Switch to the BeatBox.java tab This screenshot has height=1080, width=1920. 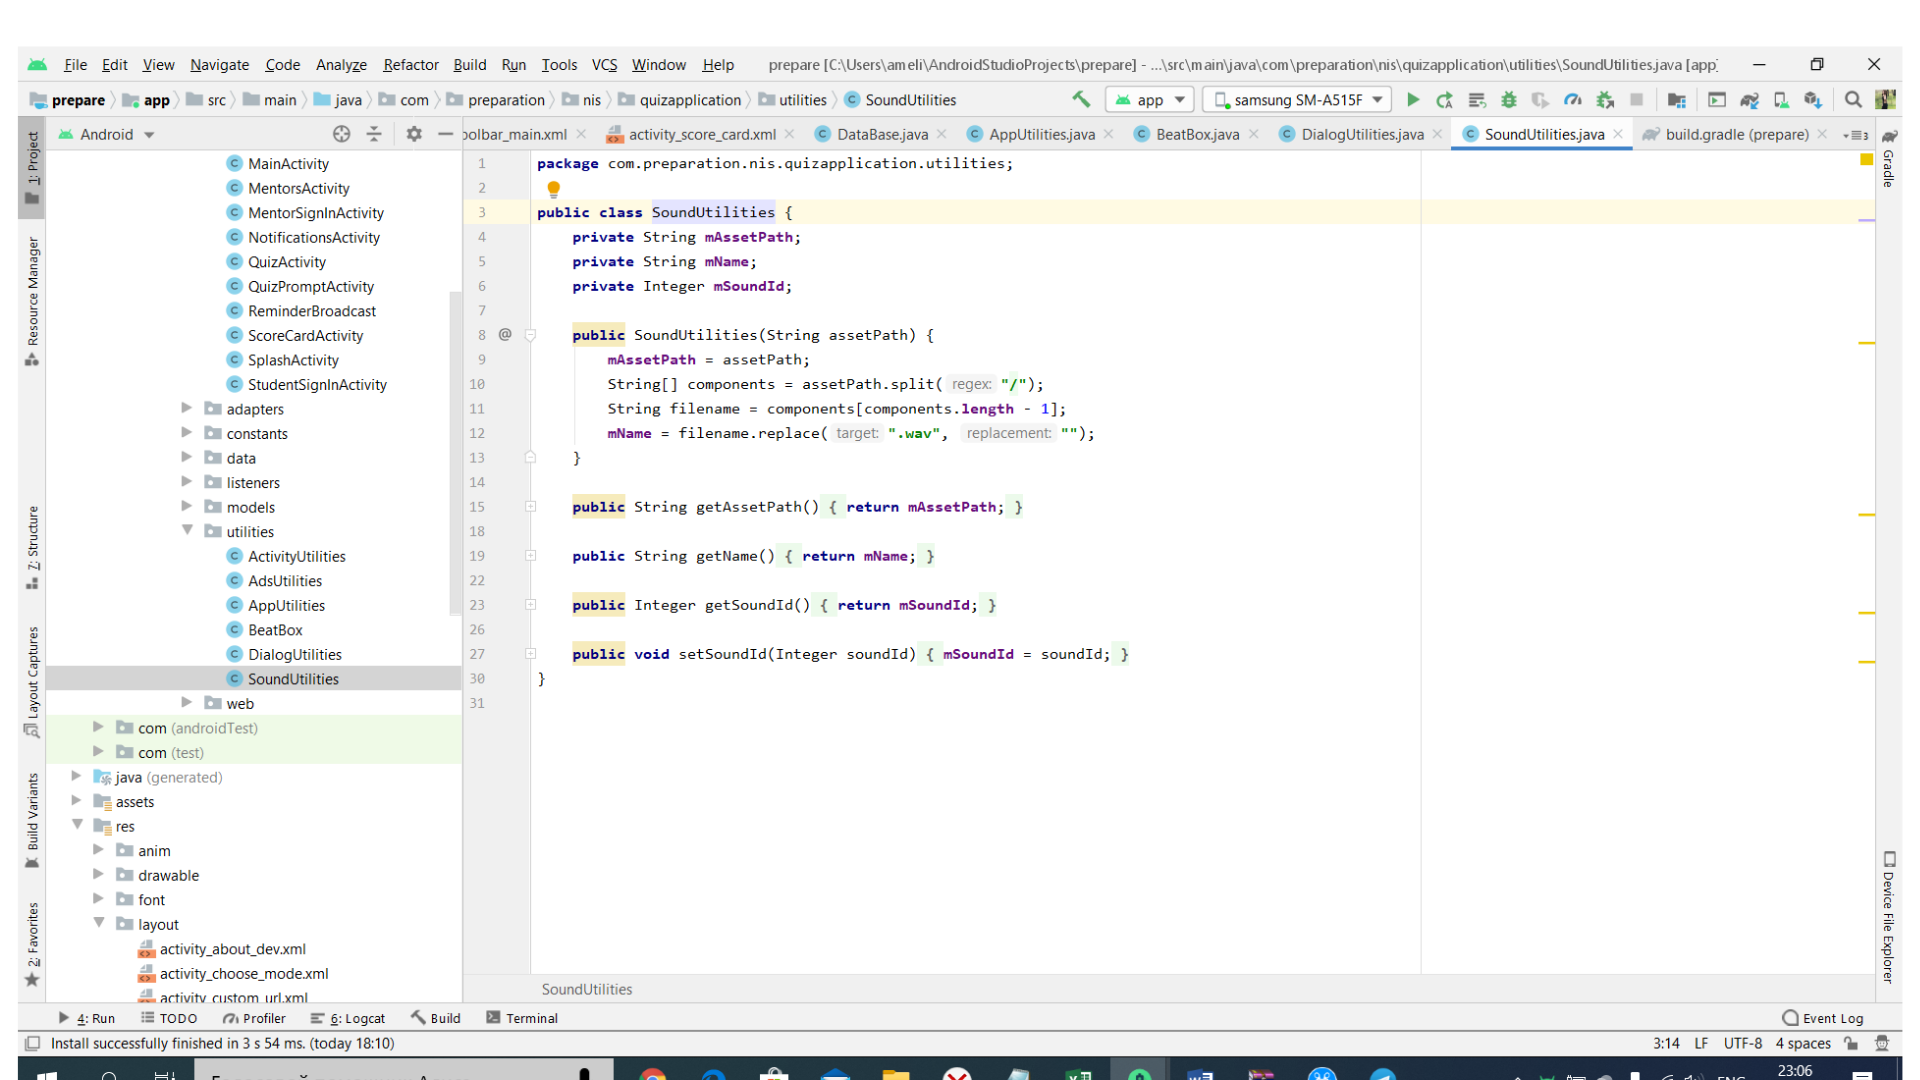click(x=1196, y=134)
